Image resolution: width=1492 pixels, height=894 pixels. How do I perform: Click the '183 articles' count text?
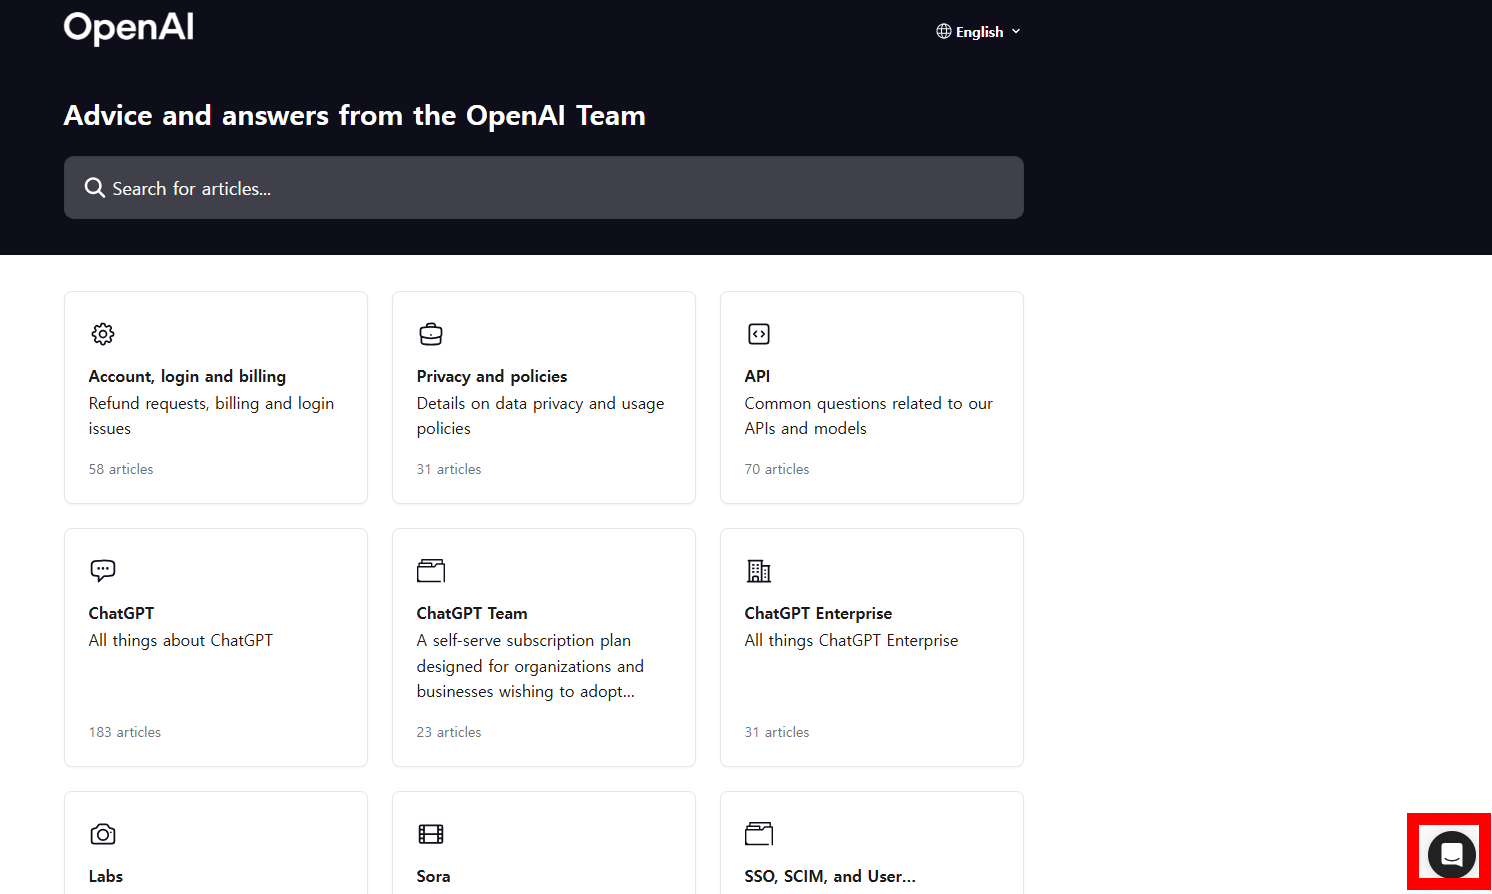pos(125,732)
